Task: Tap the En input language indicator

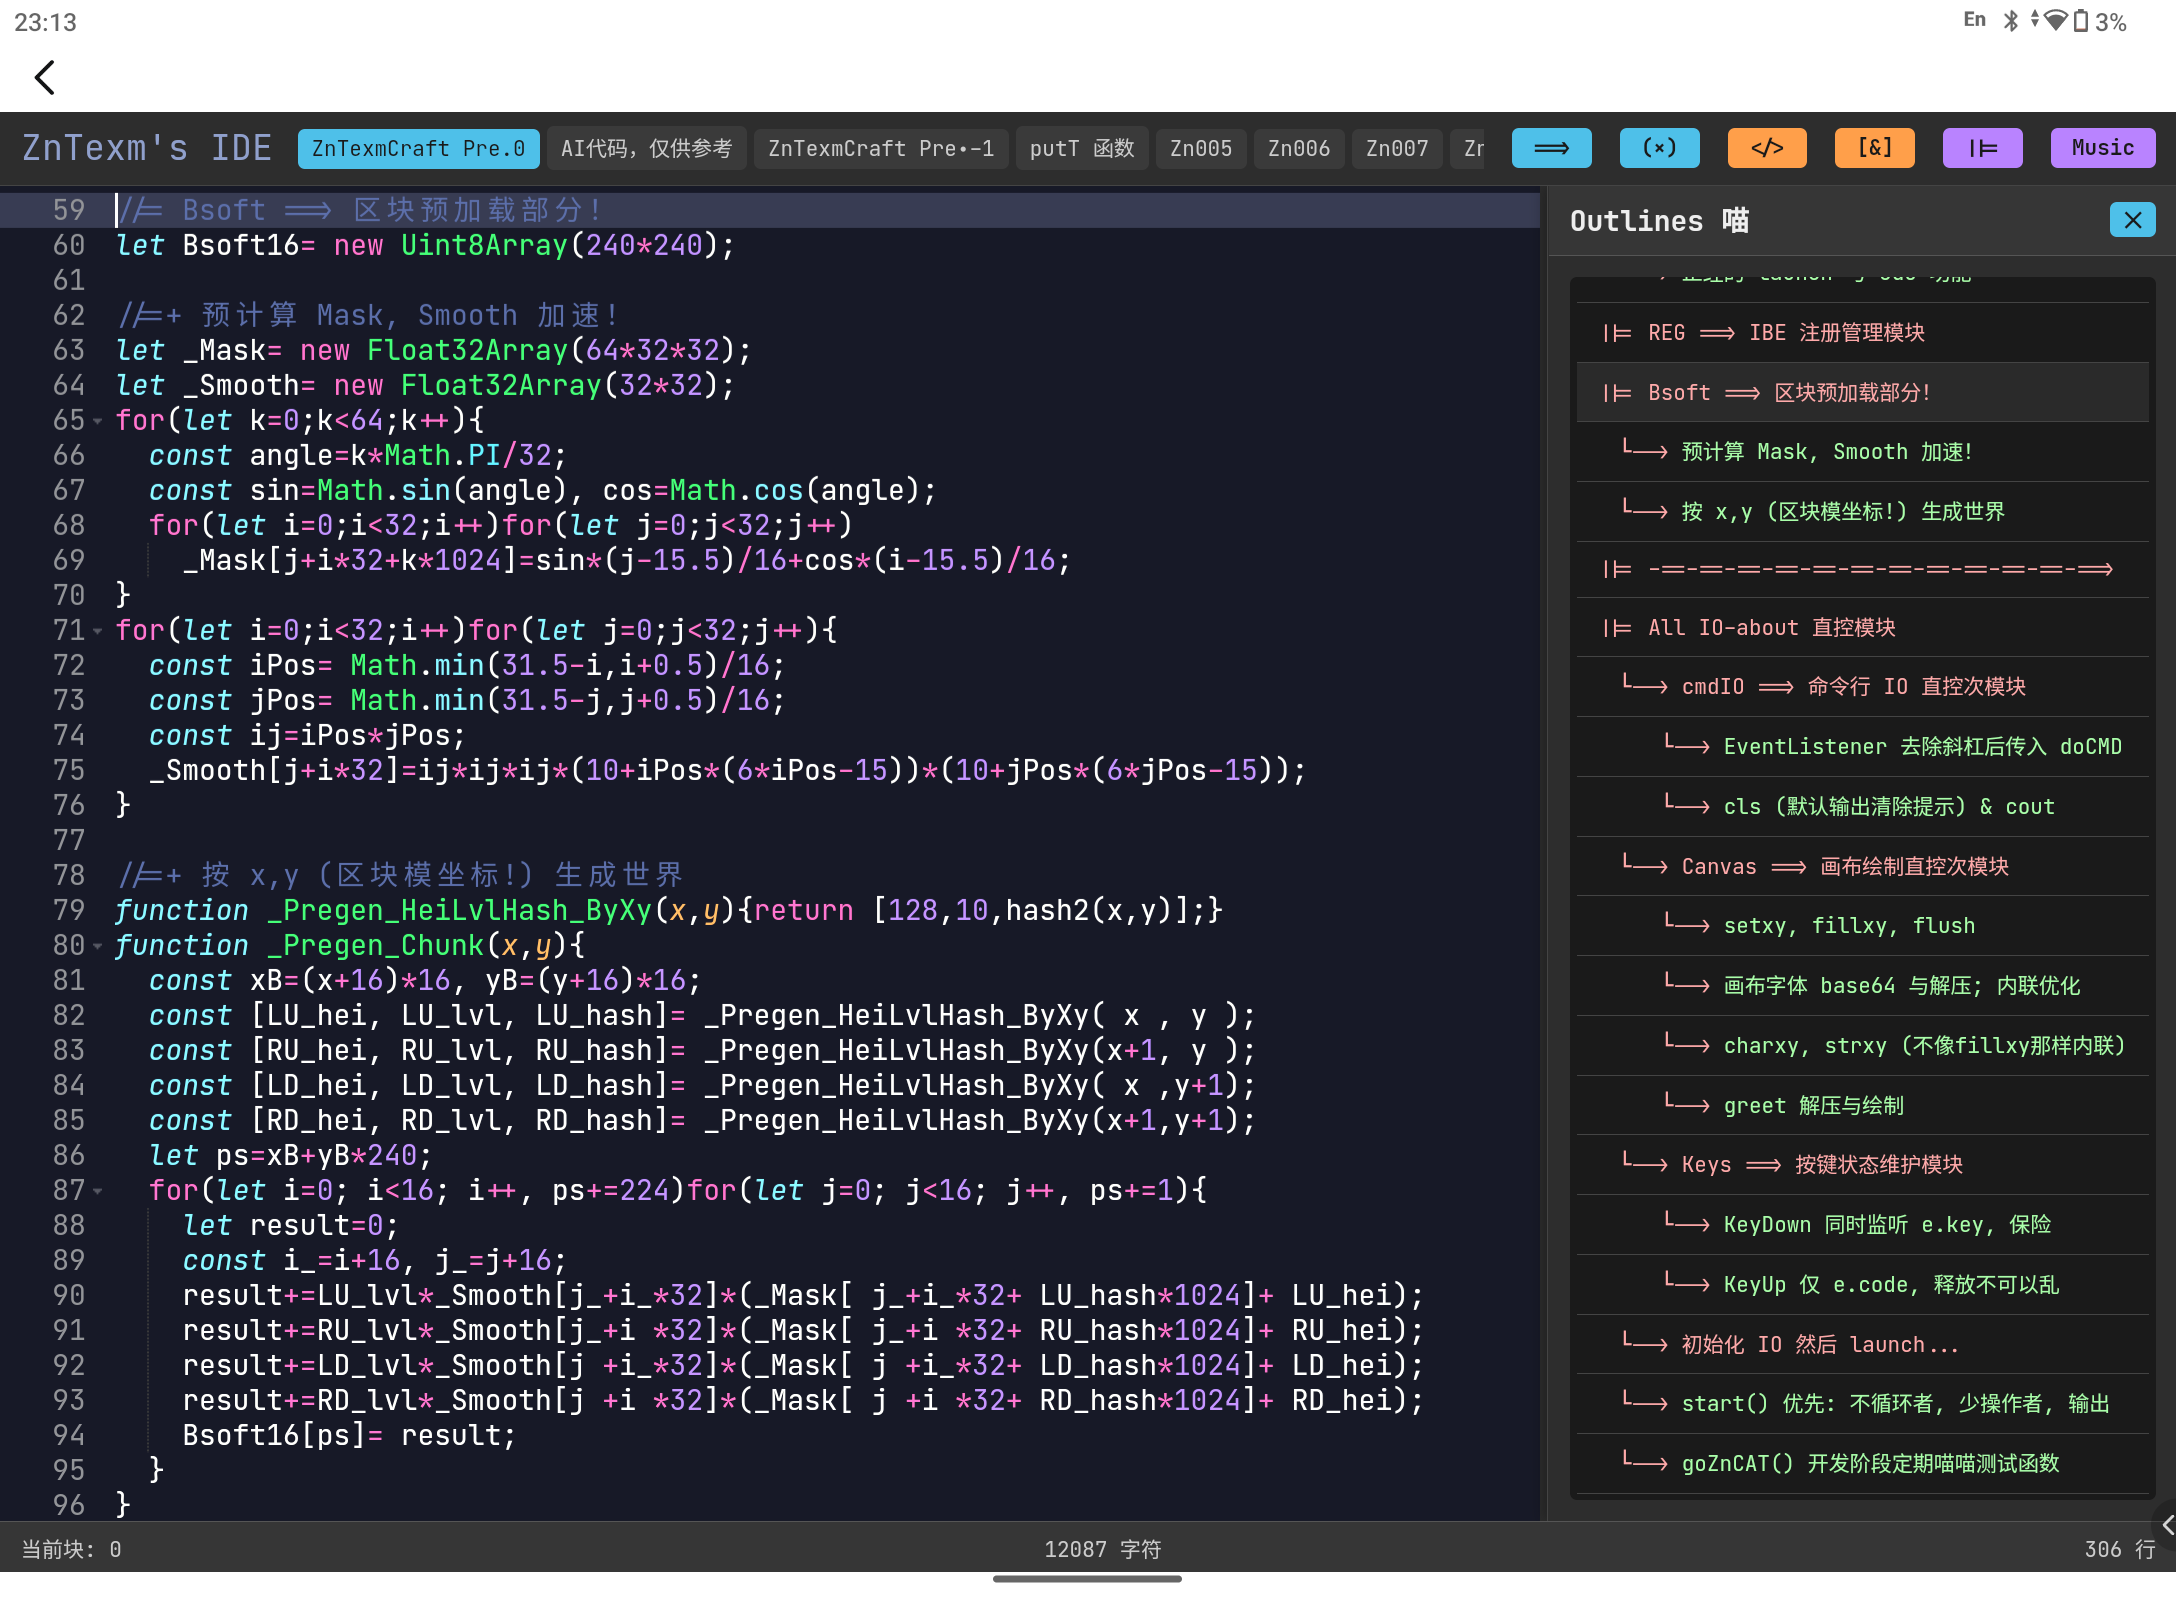Action: point(1974,20)
